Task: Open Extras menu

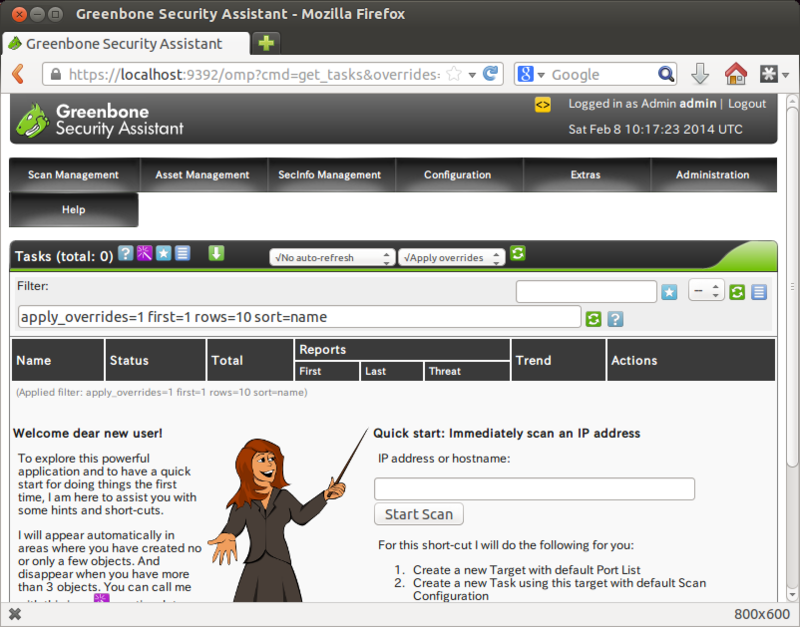Action: 586,175
